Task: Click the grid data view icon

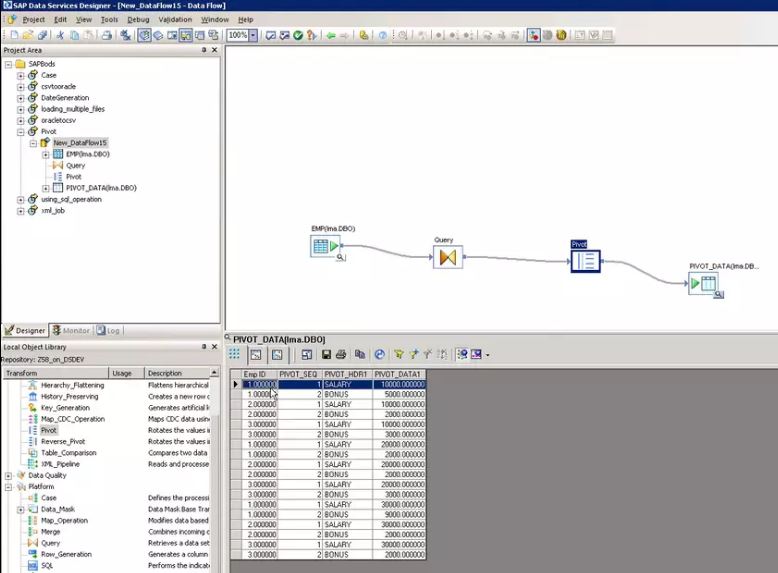Action: tap(234, 354)
